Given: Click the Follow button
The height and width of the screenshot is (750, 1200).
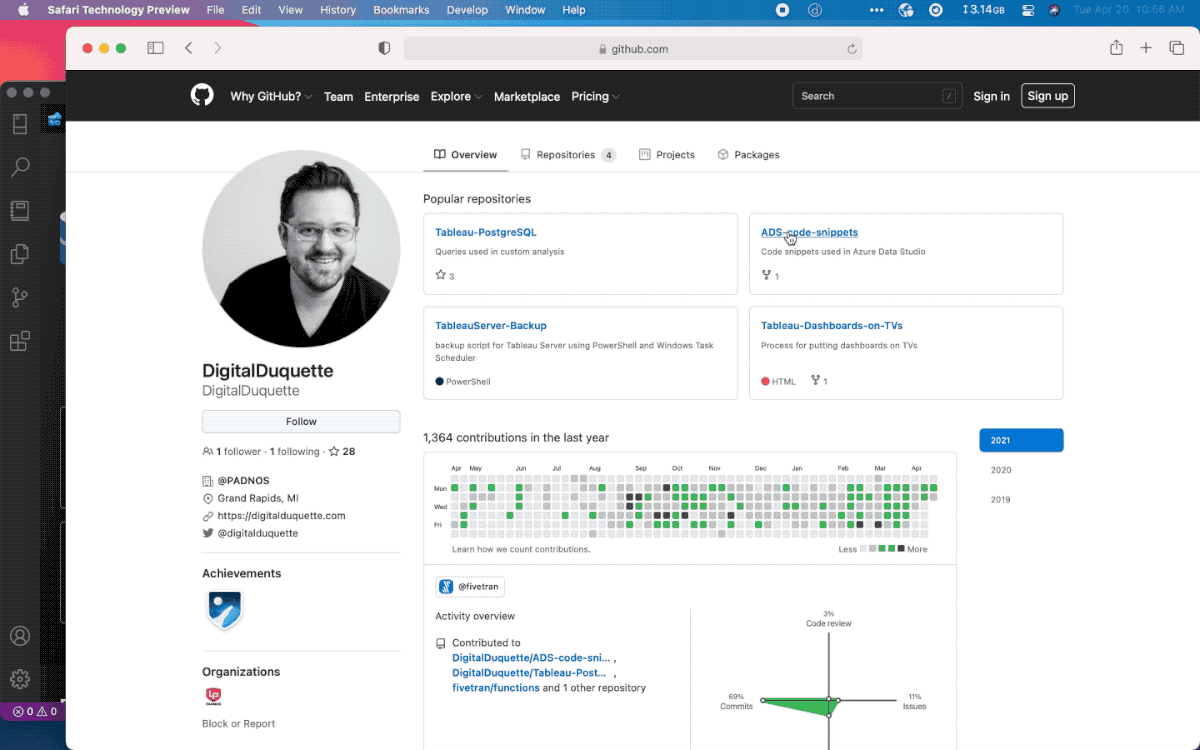Looking at the screenshot, I should [301, 421].
